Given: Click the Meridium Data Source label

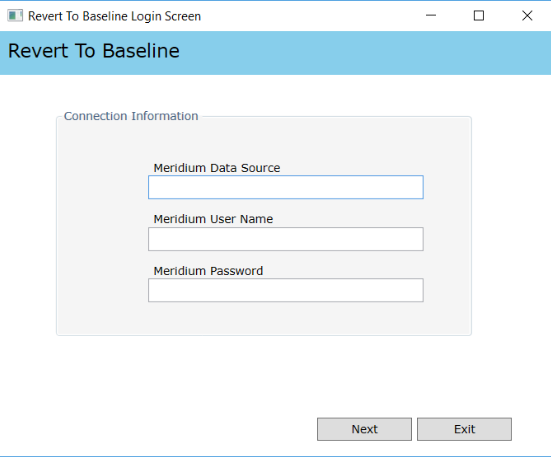Looking at the screenshot, I should [217, 168].
